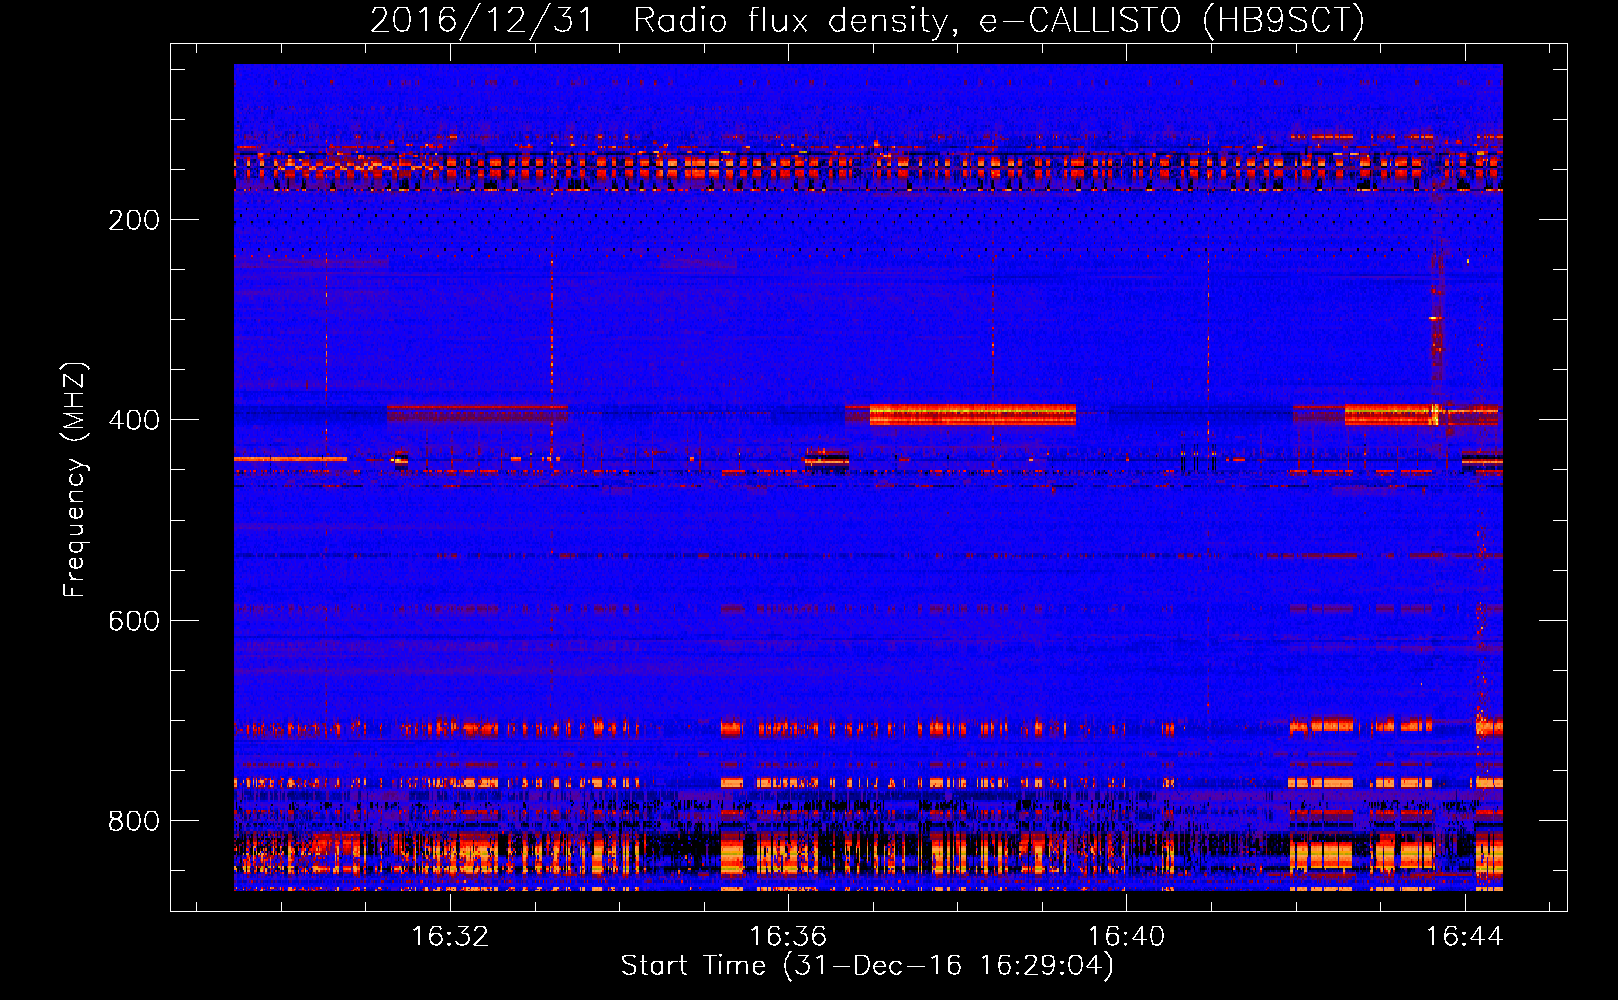Click the 16:40 time tick label

[x=1126, y=936]
